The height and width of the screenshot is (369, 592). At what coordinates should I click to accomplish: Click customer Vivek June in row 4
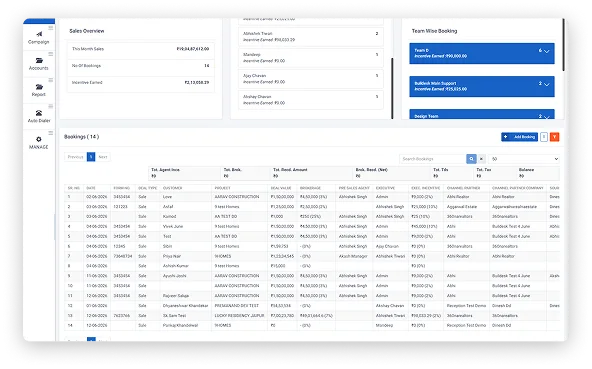(173, 227)
